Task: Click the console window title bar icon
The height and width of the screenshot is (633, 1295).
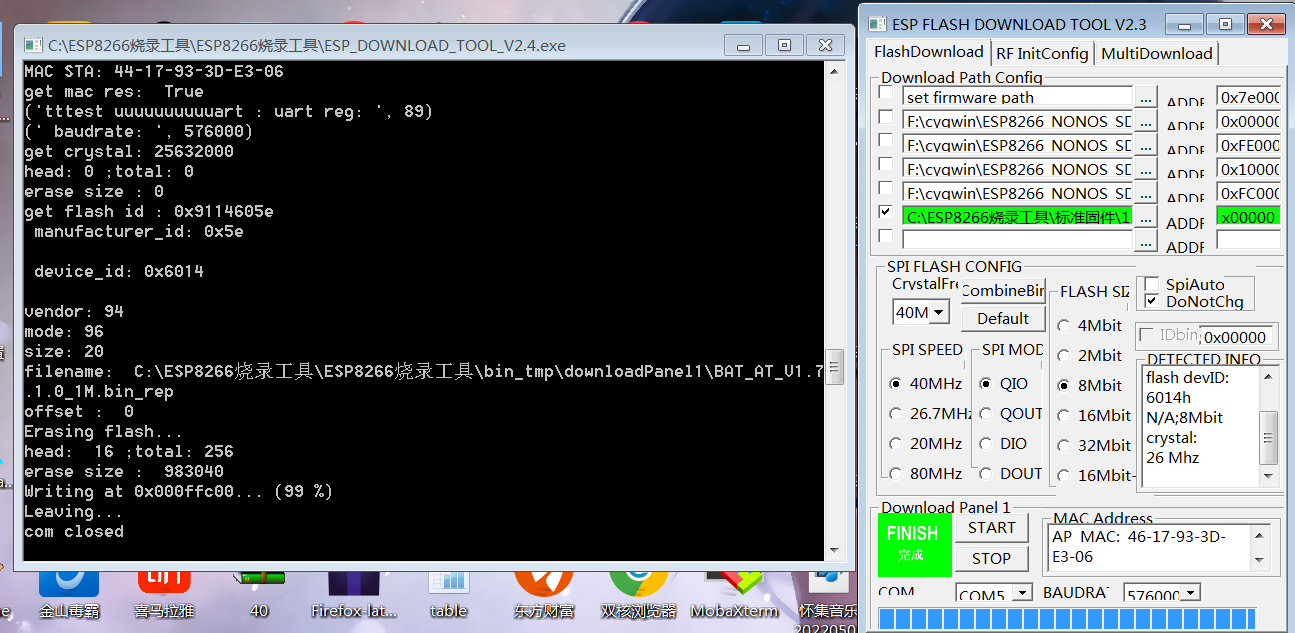Action: click(33, 45)
